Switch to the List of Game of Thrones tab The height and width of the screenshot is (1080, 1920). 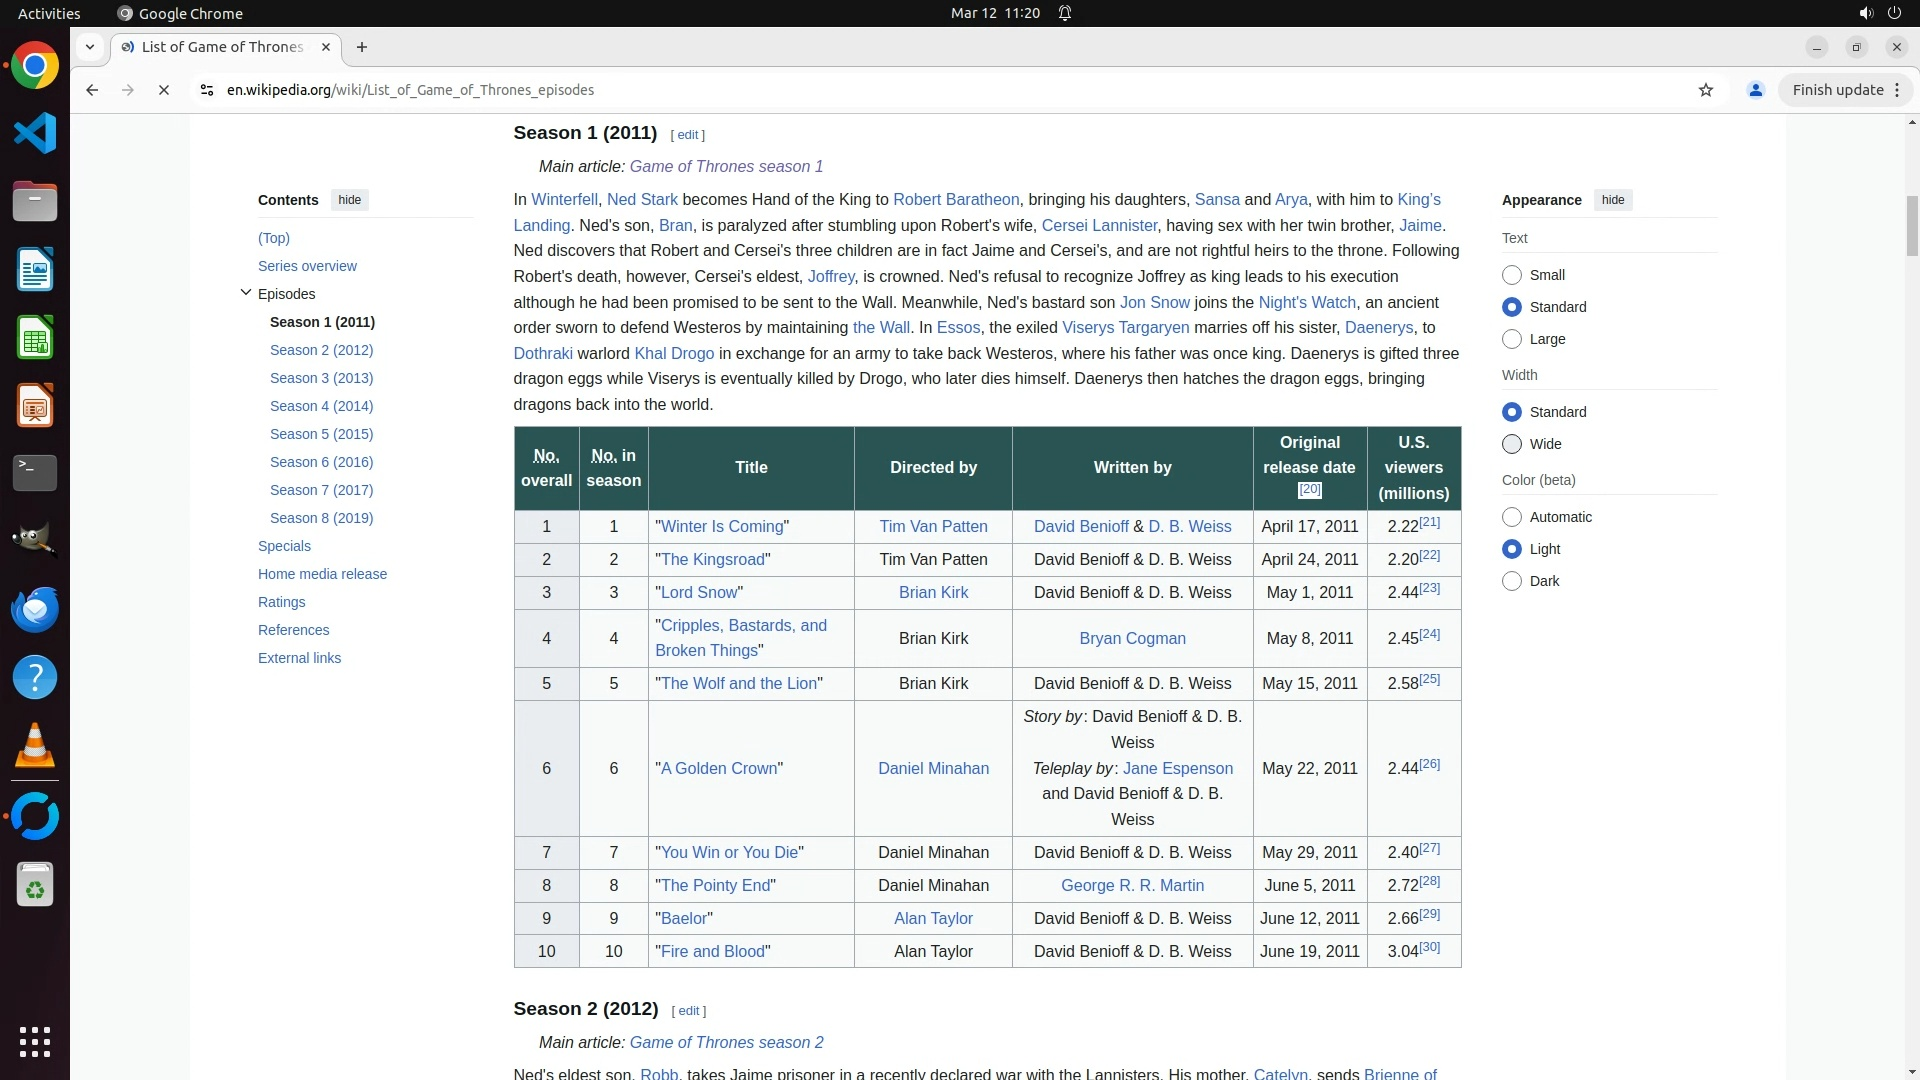click(222, 47)
